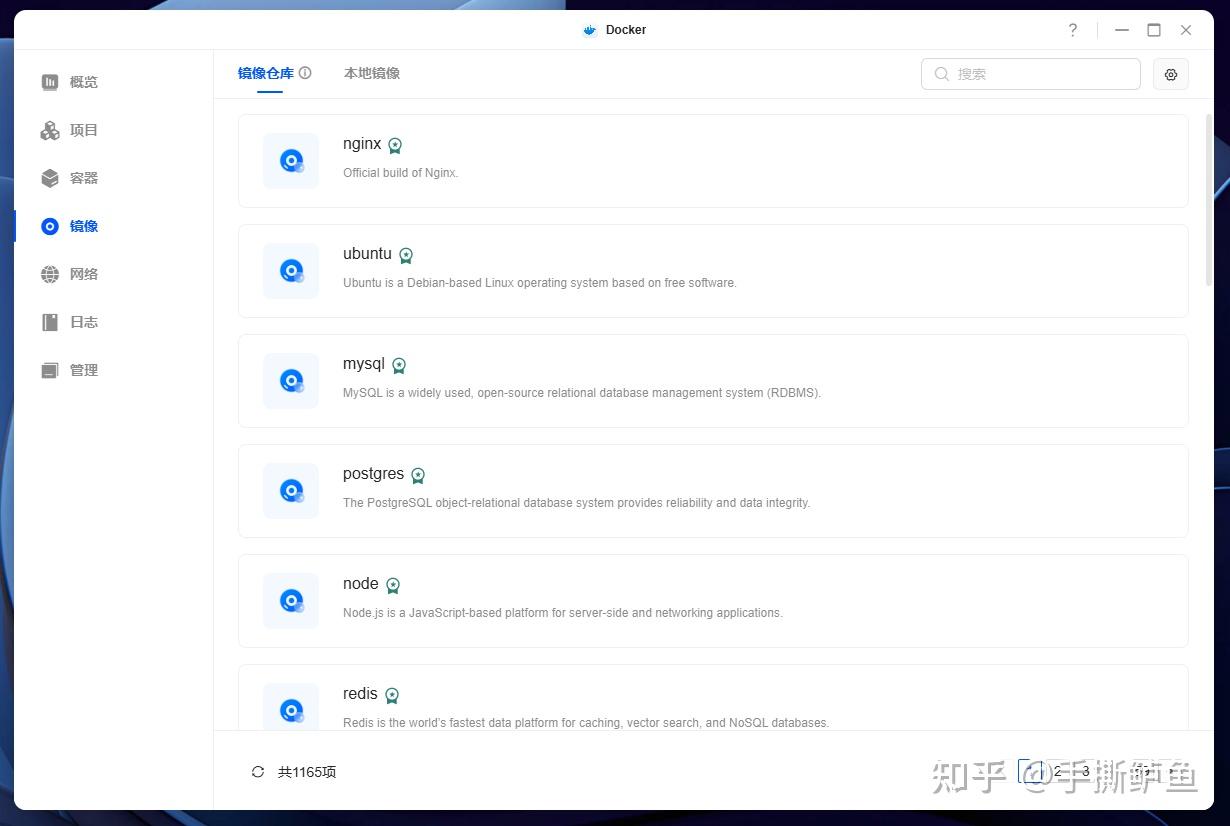Click the official badge next to mysql
The height and width of the screenshot is (826, 1230).
click(399, 366)
